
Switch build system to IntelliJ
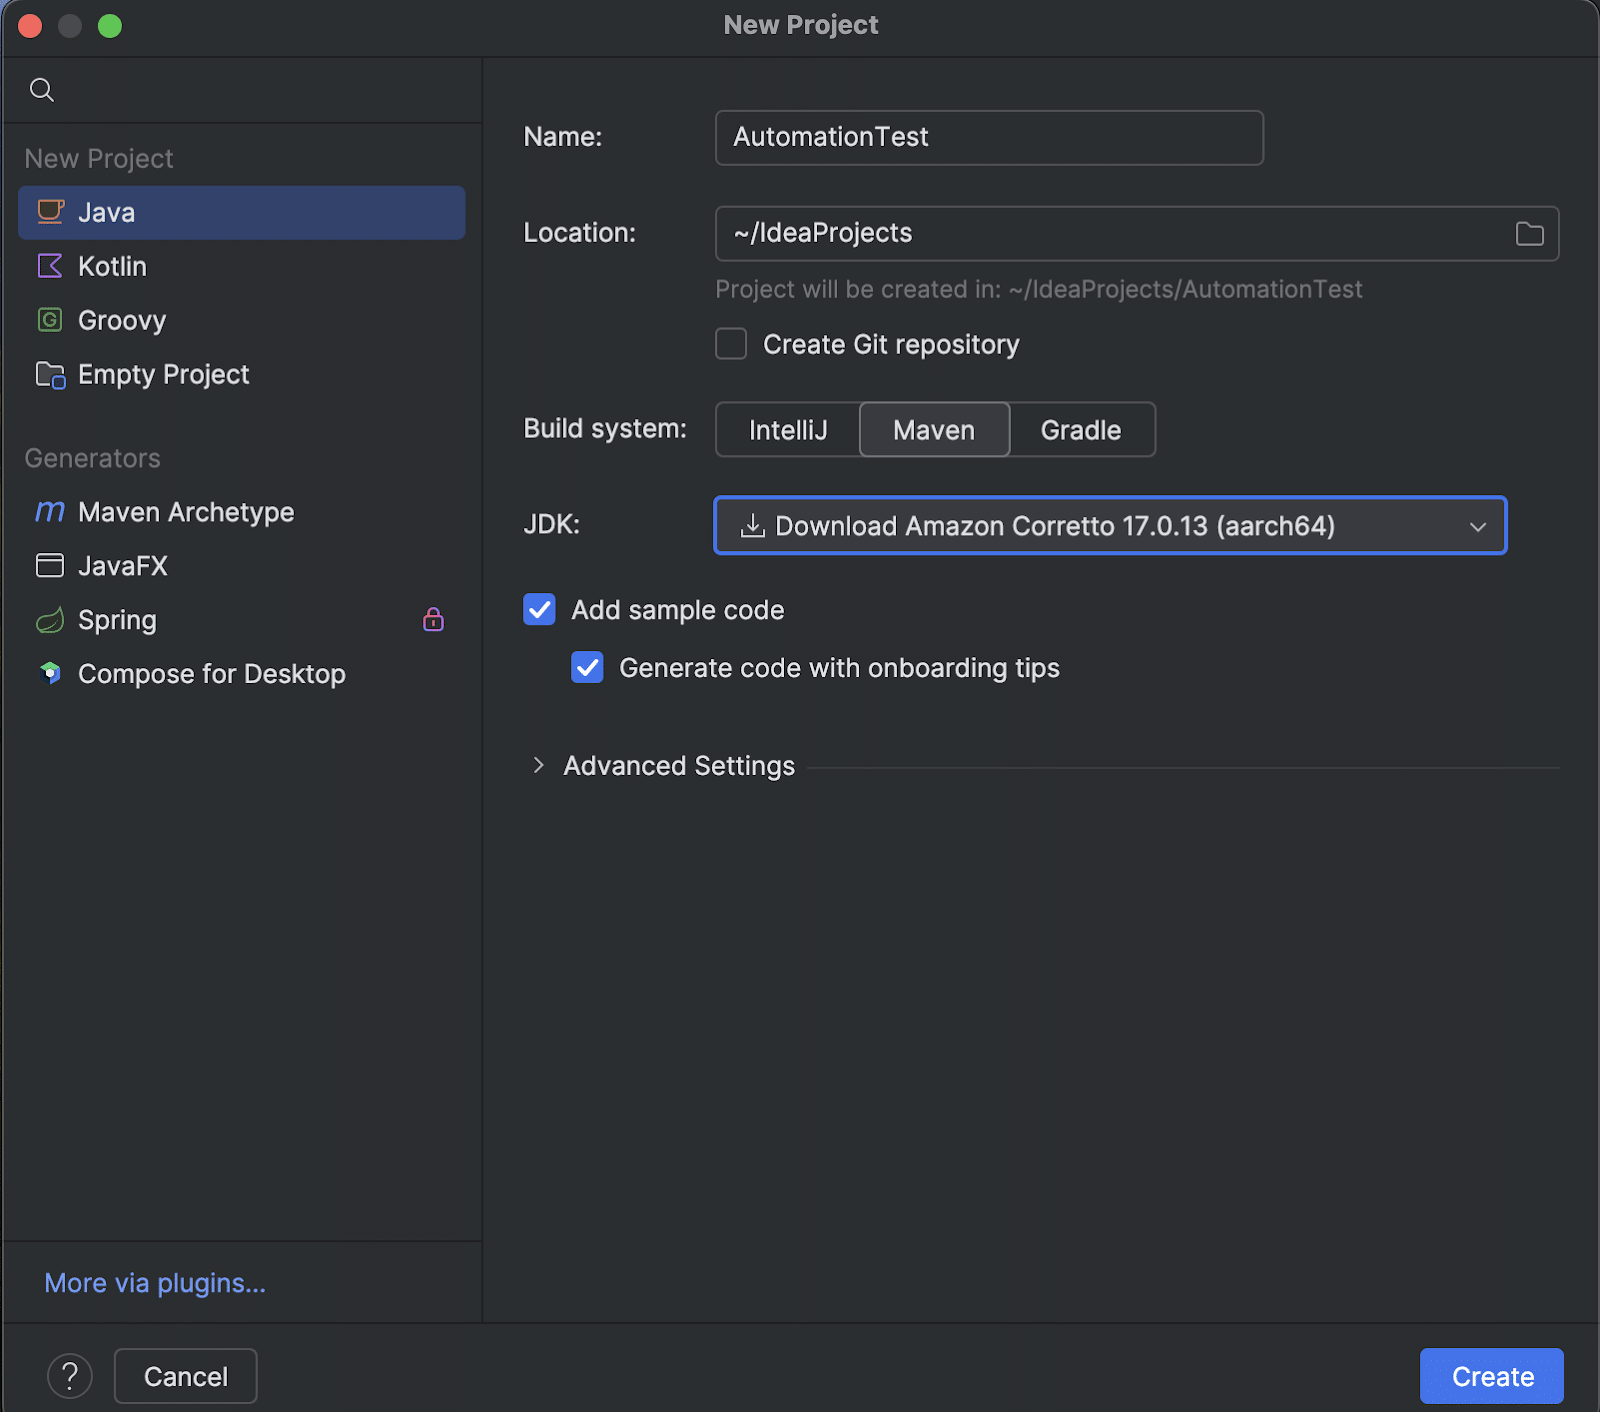click(788, 429)
